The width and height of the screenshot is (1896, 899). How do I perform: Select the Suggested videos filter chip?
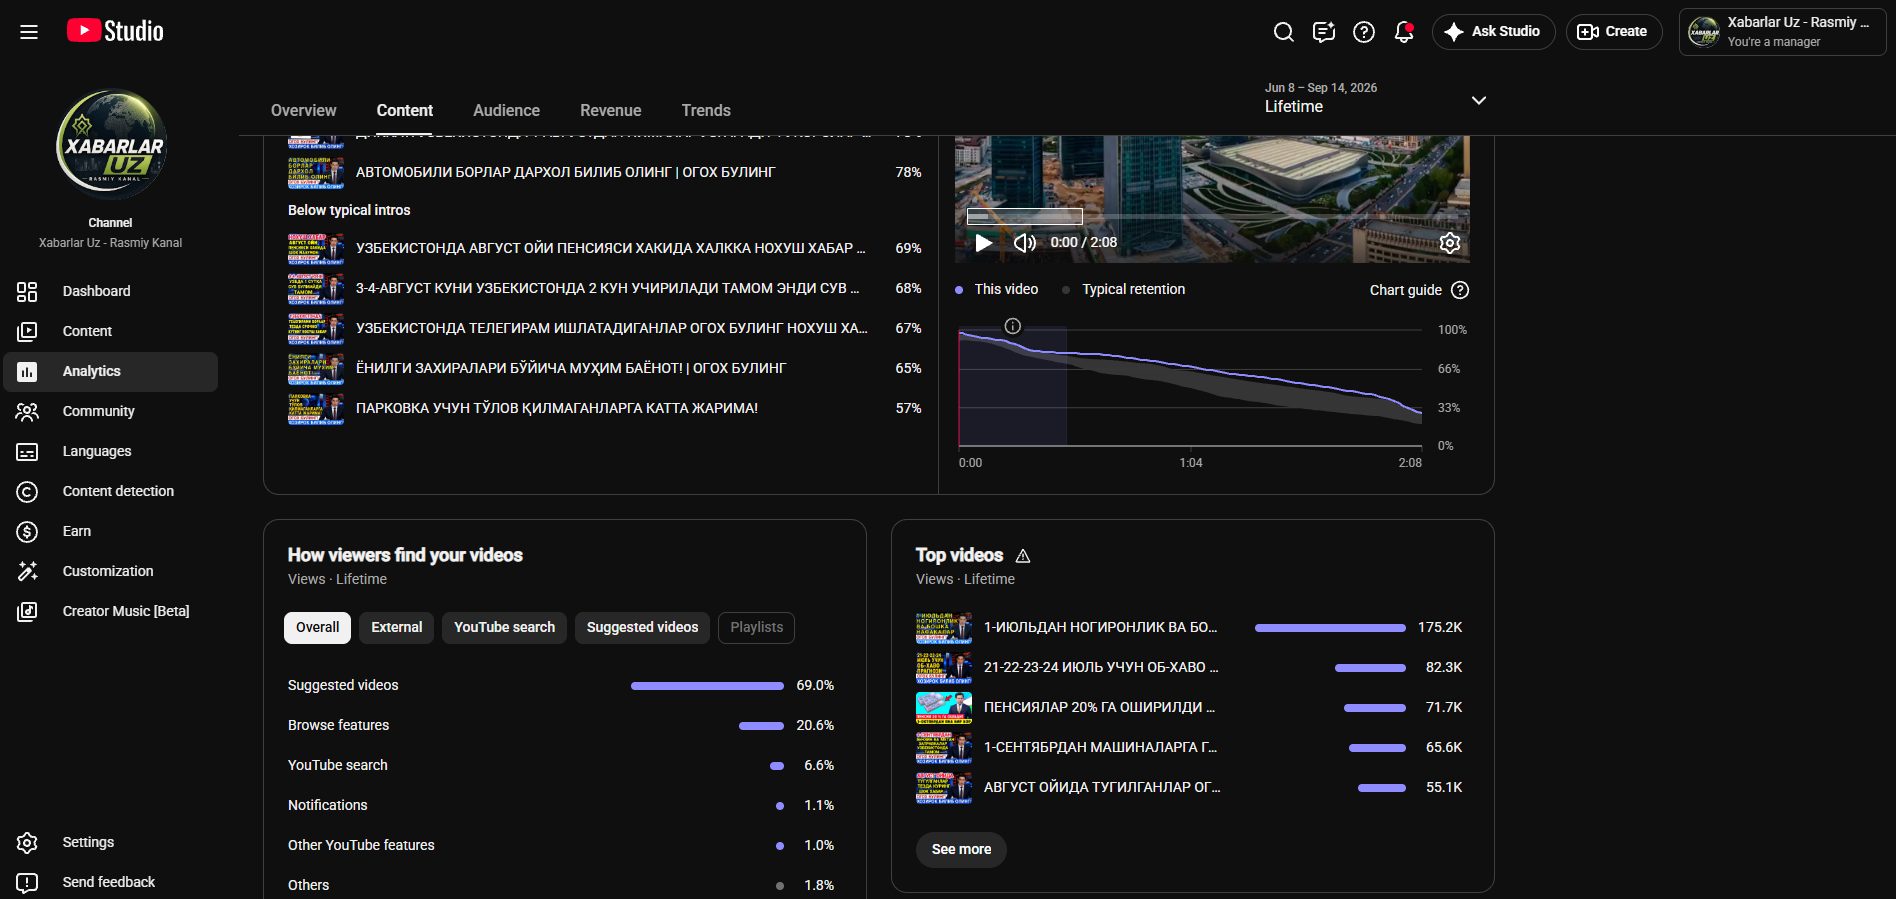click(642, 627)
